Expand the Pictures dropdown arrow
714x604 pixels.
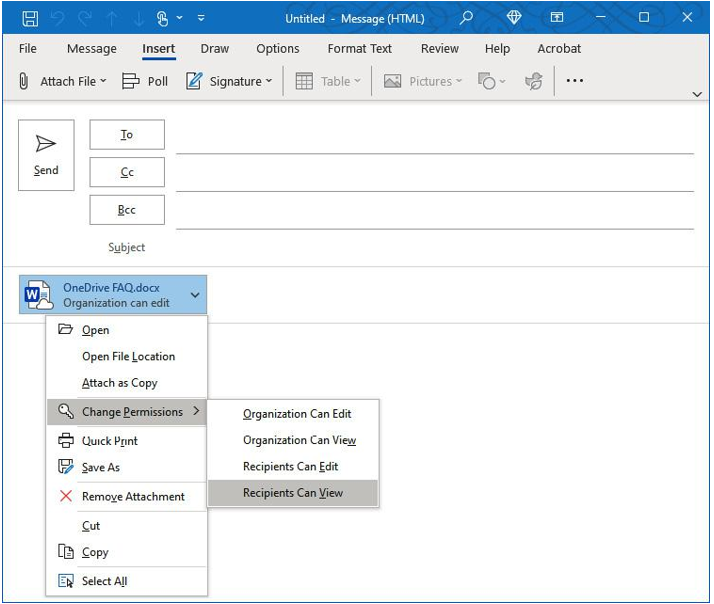click(459, 81)
